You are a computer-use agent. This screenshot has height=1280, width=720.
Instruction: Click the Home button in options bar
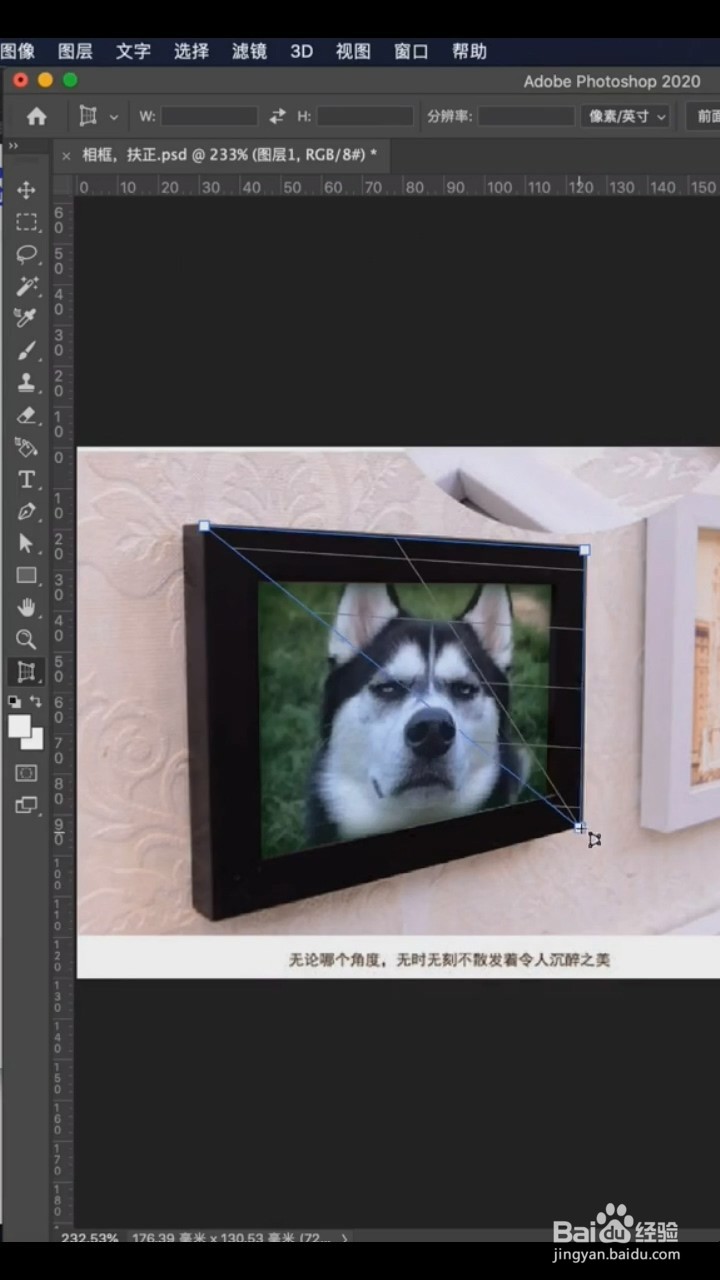(37, 117)
